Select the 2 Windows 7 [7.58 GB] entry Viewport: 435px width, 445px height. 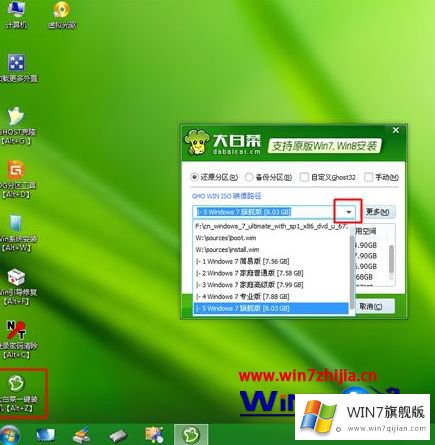point(271,273)
